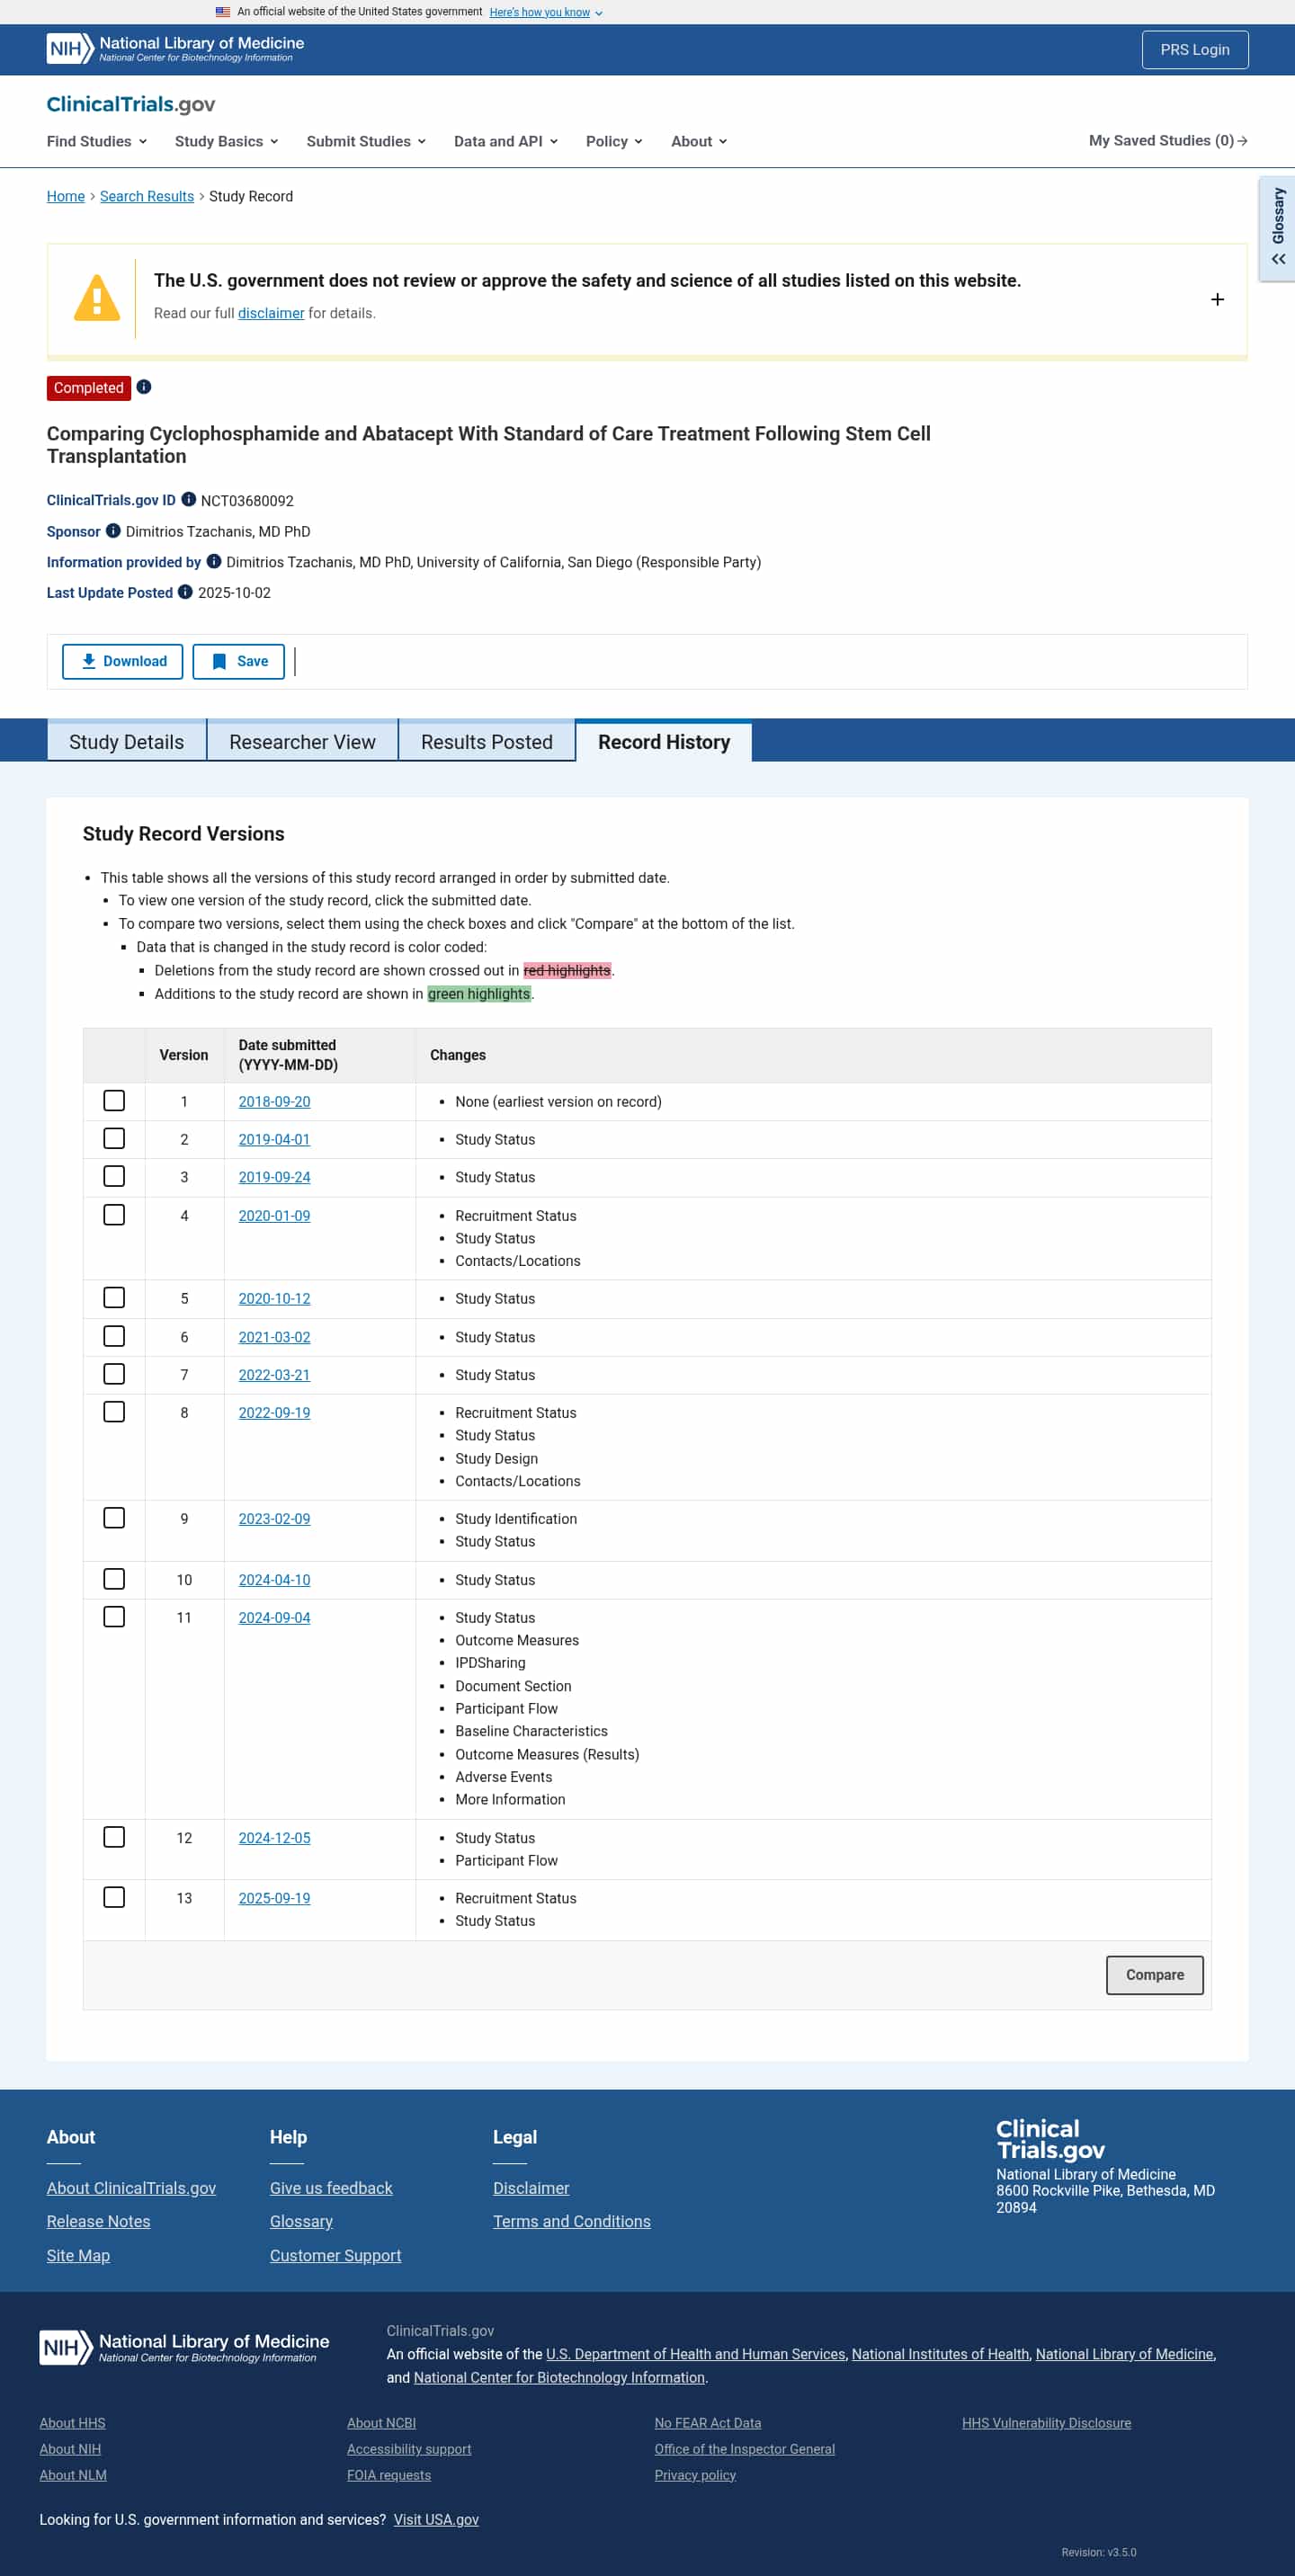Screen dimensions: 1295x2576
Task: Tick the checkbox for version 4
Action: [x=114, y=1214]
